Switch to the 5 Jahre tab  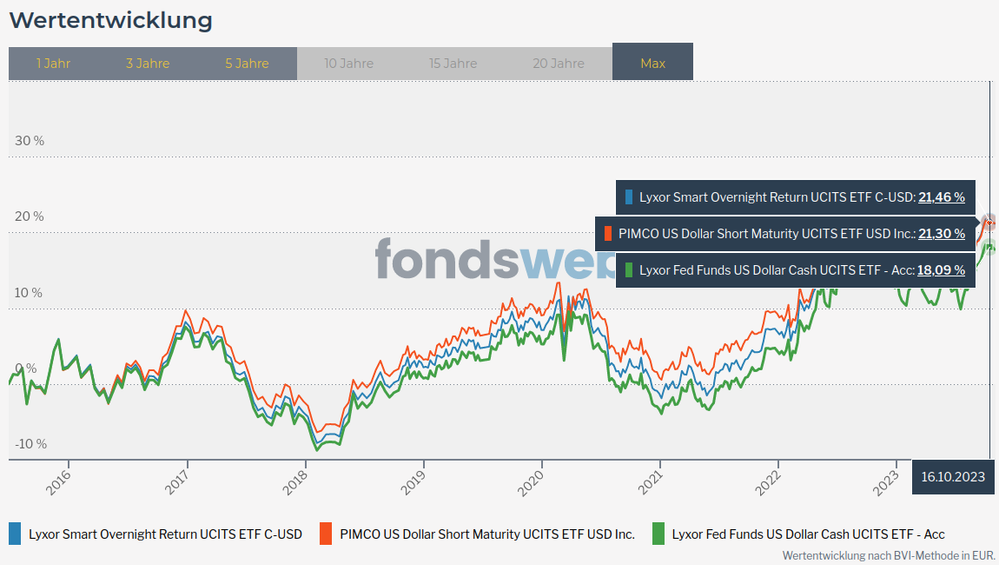tap(247, 63)
